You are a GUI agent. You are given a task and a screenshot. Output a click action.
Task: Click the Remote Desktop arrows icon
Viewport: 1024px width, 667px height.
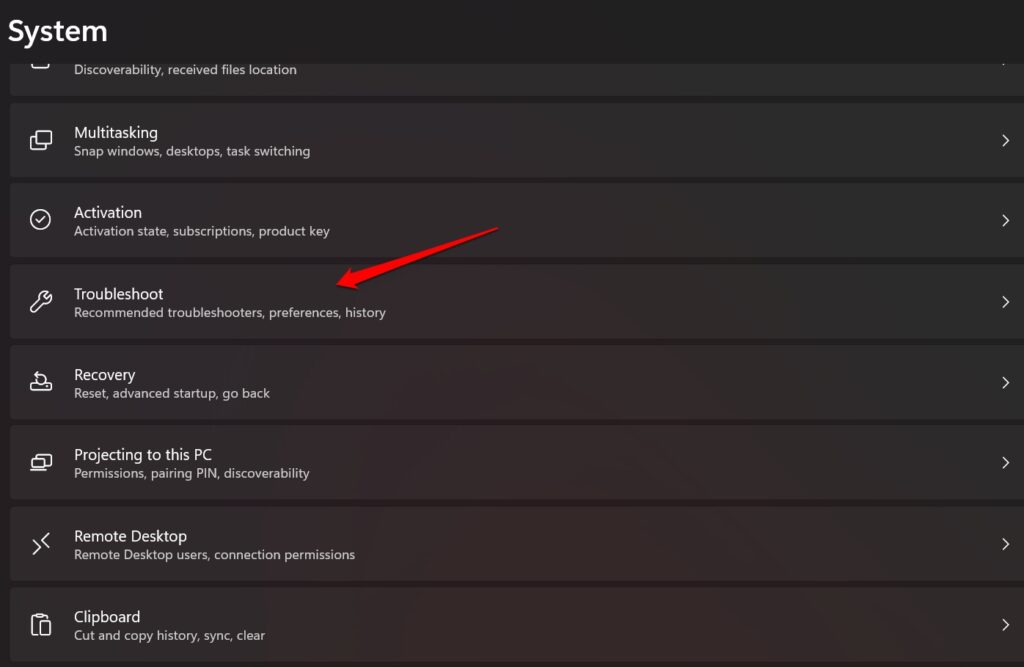40,543
